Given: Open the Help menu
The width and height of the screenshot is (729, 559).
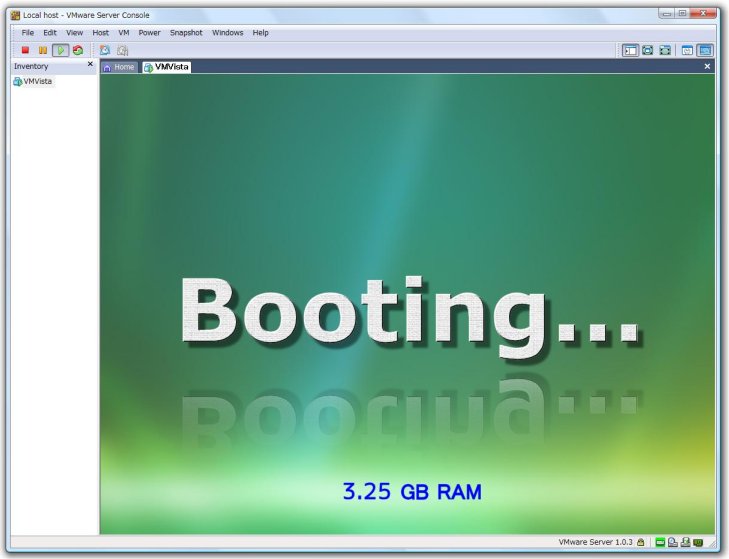Looking at the screenshot, I should click(260, 33).
